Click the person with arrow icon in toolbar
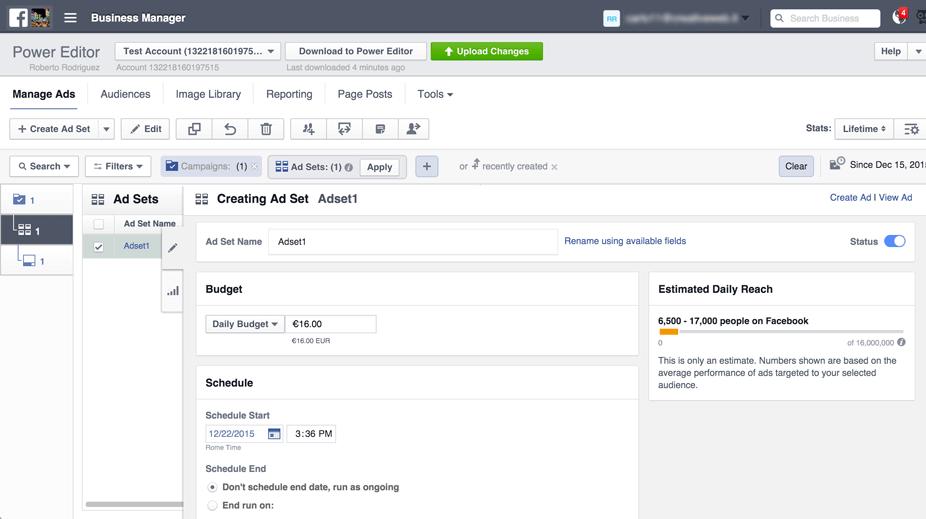Image resolution: width=926 pixels, height=519 pixels. tap(413, 129)
